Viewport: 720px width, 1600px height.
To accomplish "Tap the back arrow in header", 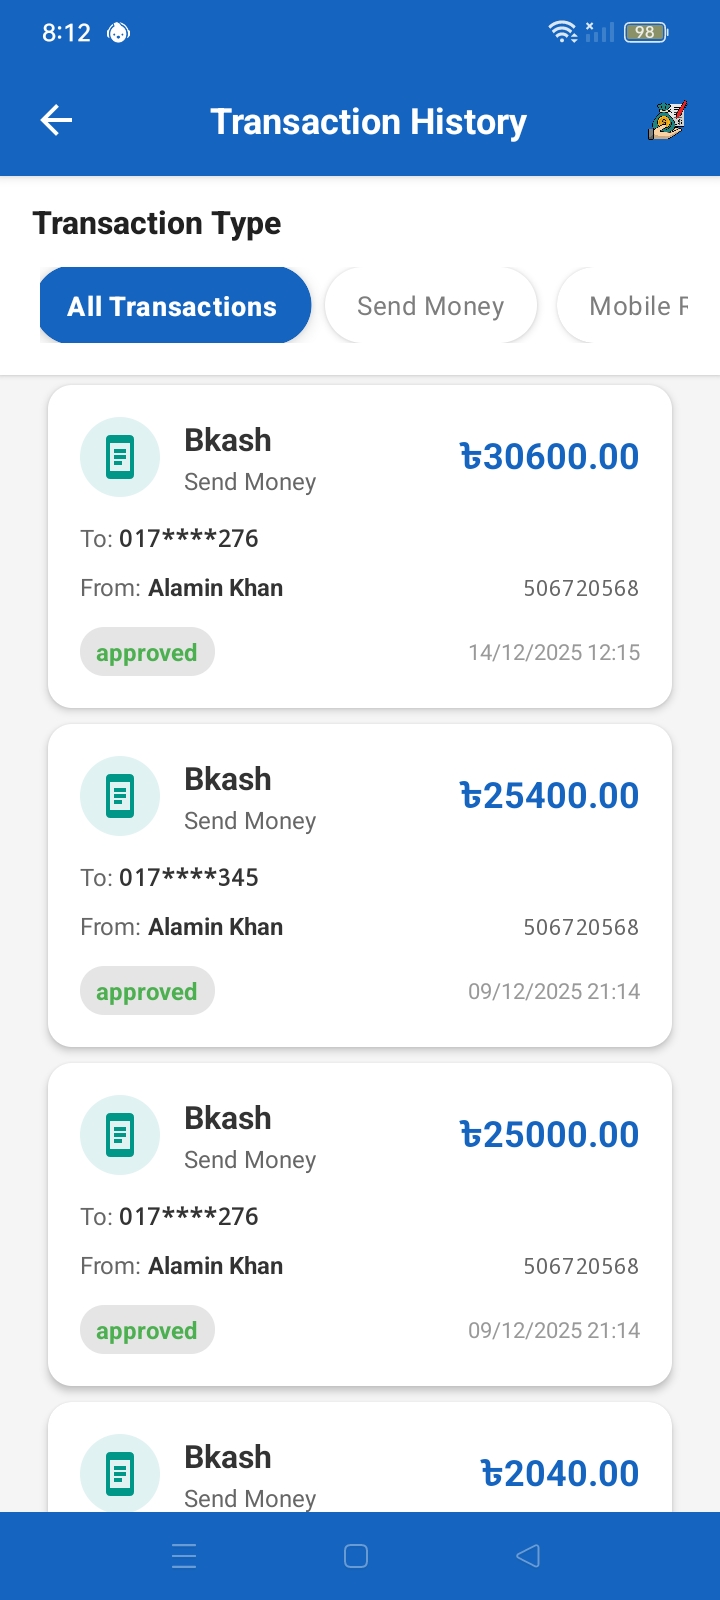I will pyautogui.click(x=57, y=121).
